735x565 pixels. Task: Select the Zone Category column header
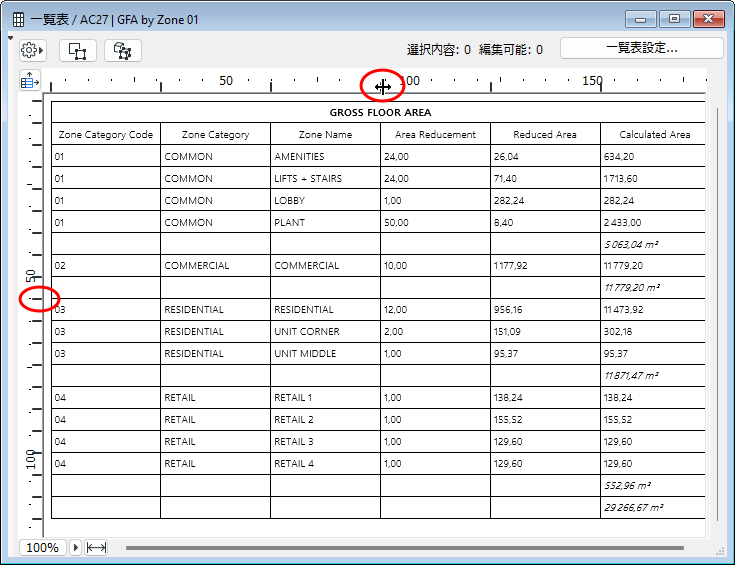[x=216, y=134]
